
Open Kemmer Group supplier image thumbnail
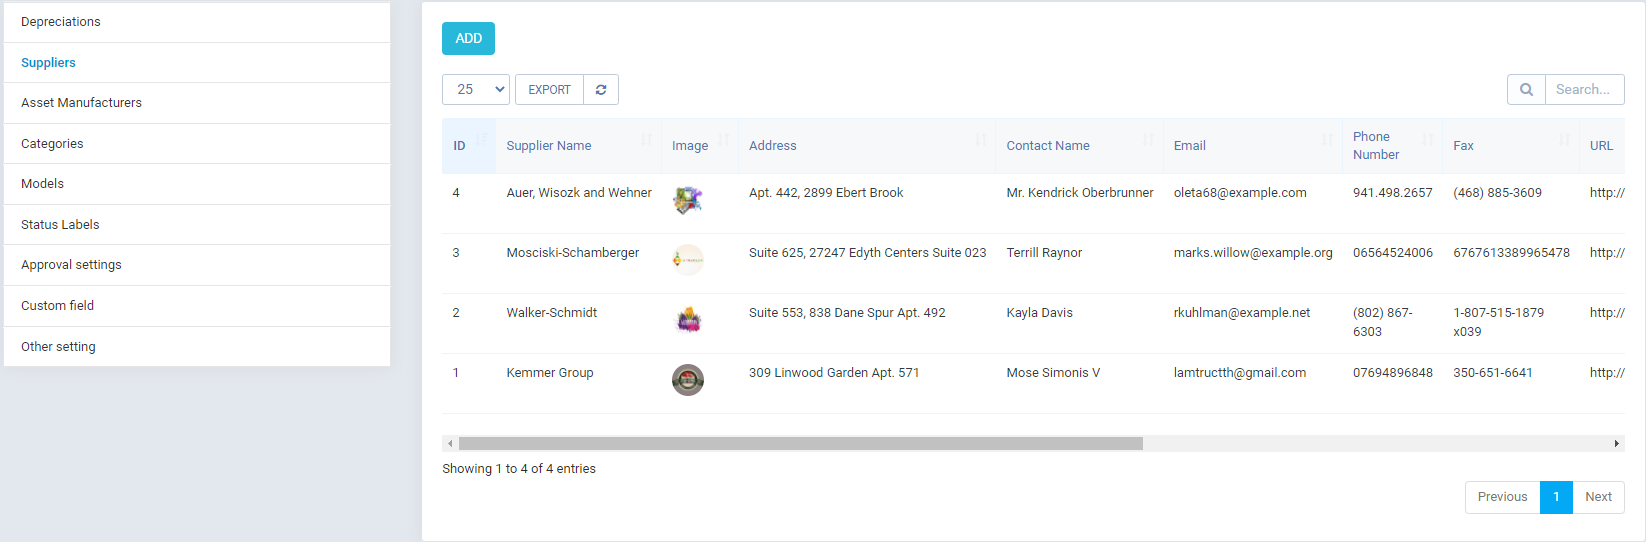(x=688, y=380)
